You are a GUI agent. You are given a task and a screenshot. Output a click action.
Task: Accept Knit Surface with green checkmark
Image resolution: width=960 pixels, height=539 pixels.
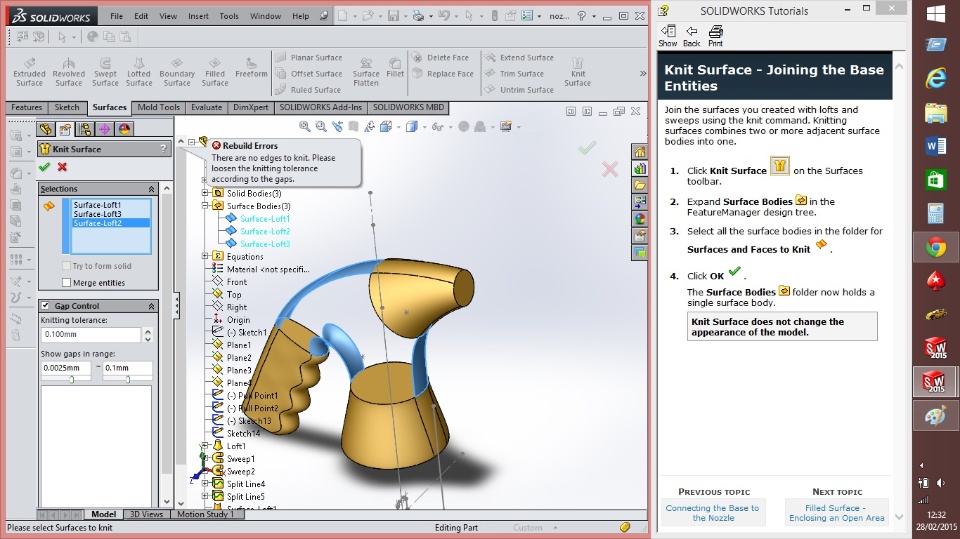(44, 167)
